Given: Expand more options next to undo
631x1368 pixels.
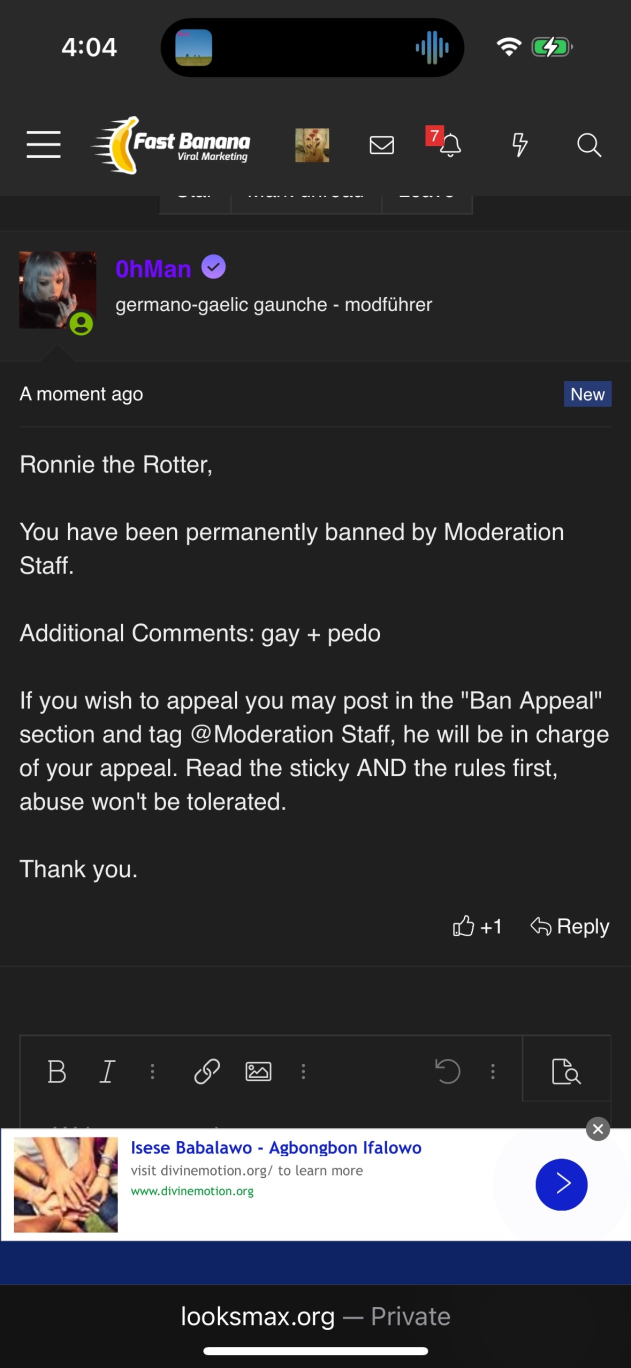Looking at the screenshot, I should coord(492,1072).
